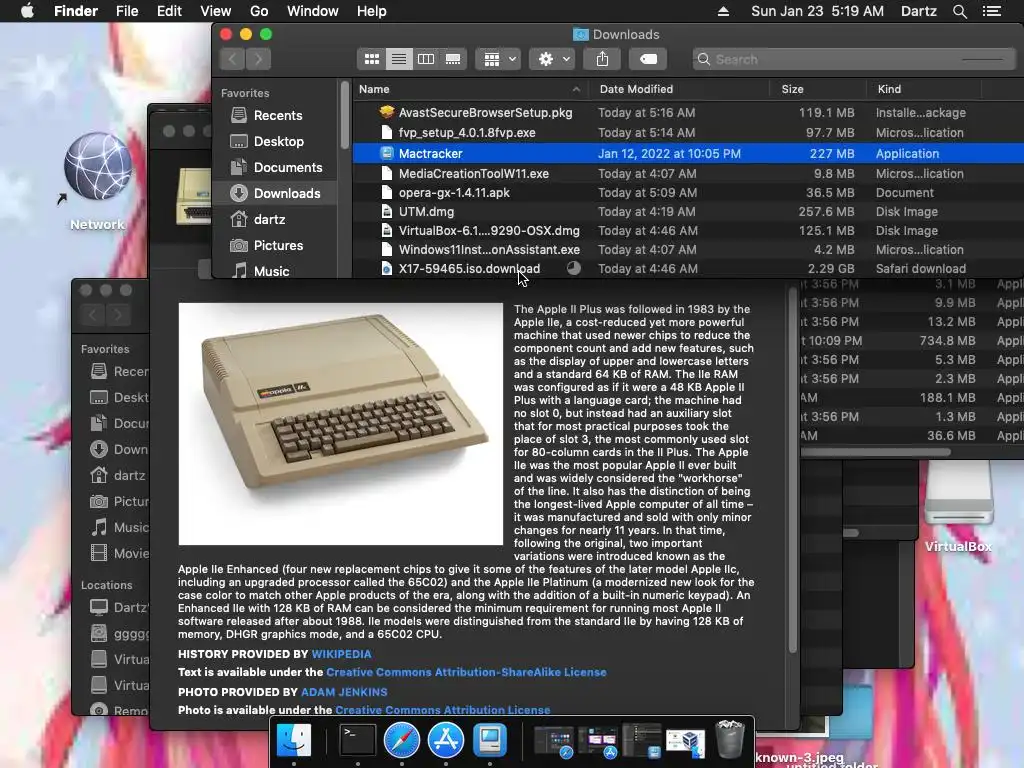
Task: Switch Finder to icon view
Action: [372, 59]
